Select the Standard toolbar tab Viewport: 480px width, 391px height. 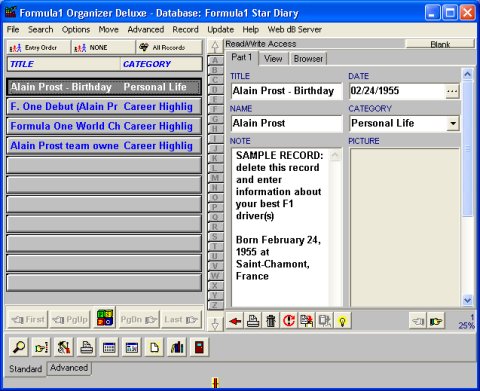[x=26, y=369]
